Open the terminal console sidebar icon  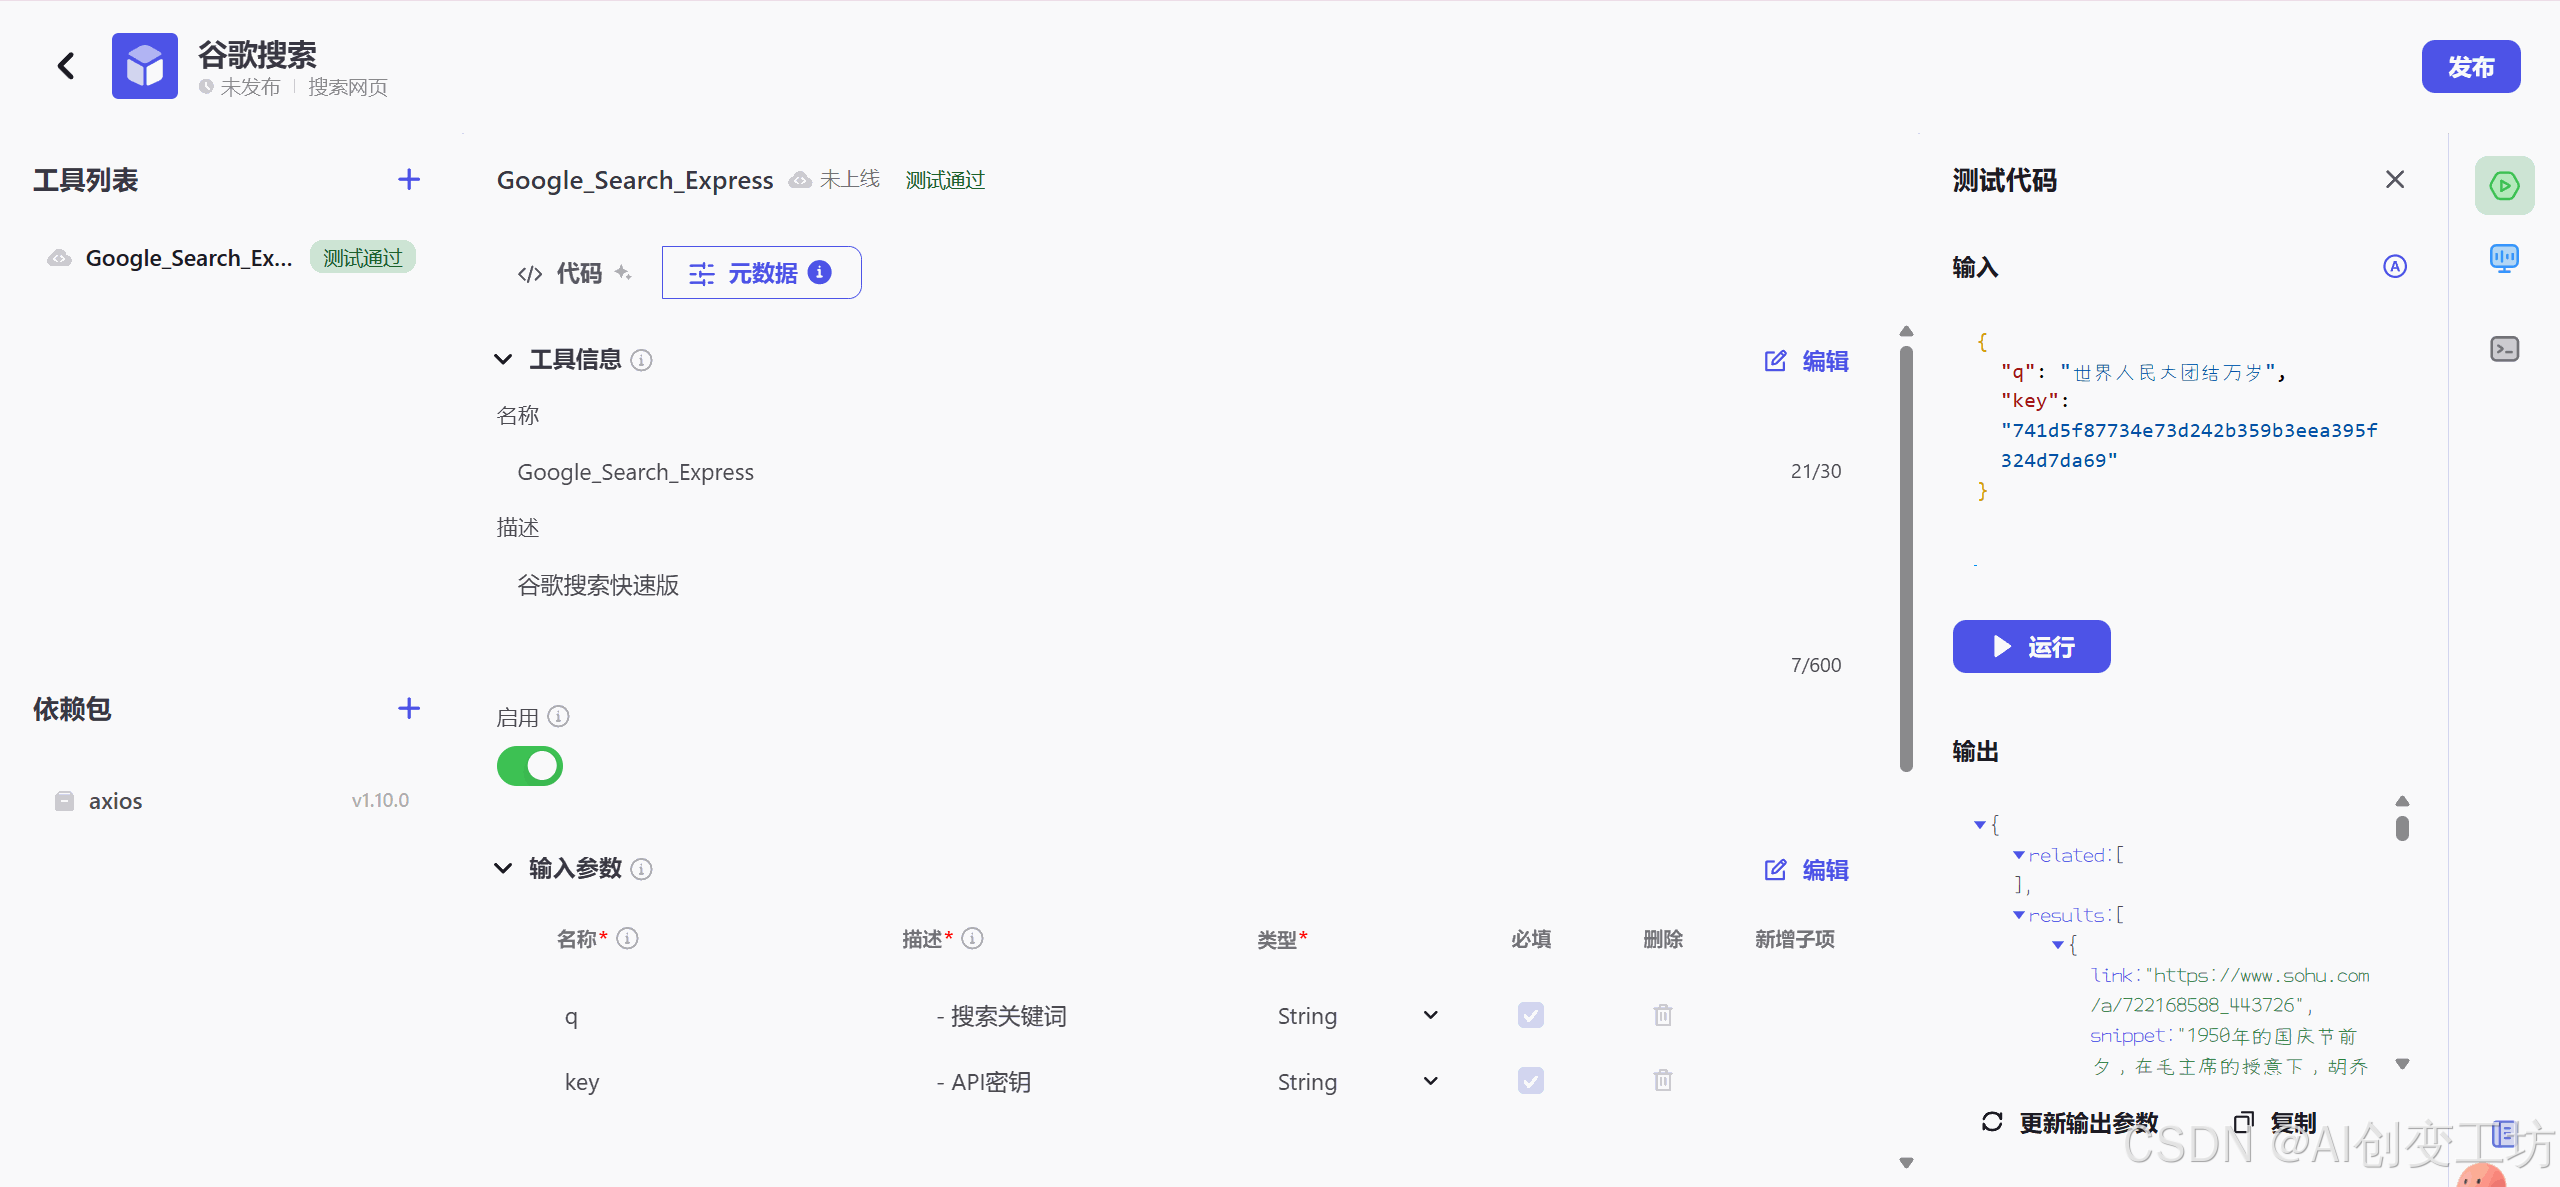point(2504,349)
